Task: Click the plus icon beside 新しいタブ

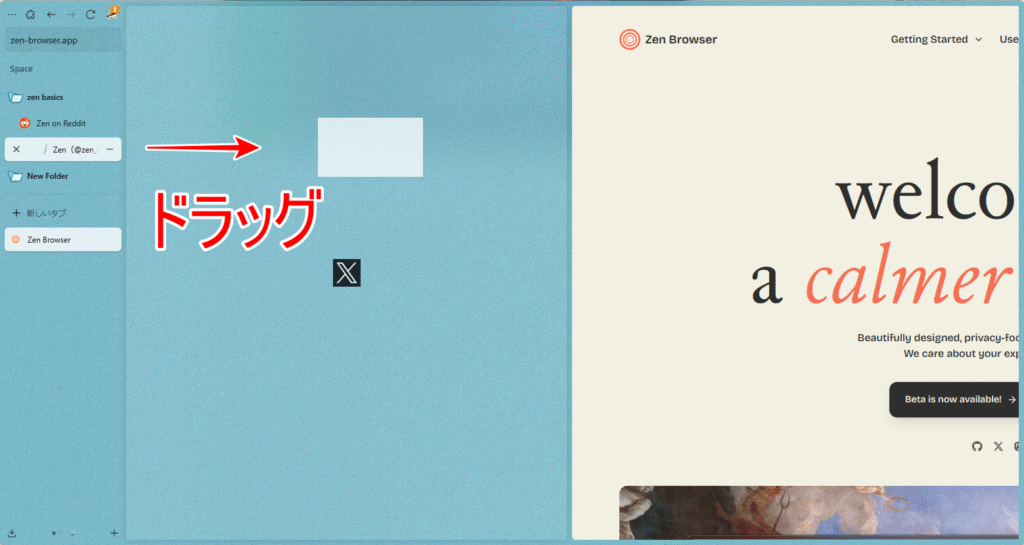Action: [x=16, y=213]
